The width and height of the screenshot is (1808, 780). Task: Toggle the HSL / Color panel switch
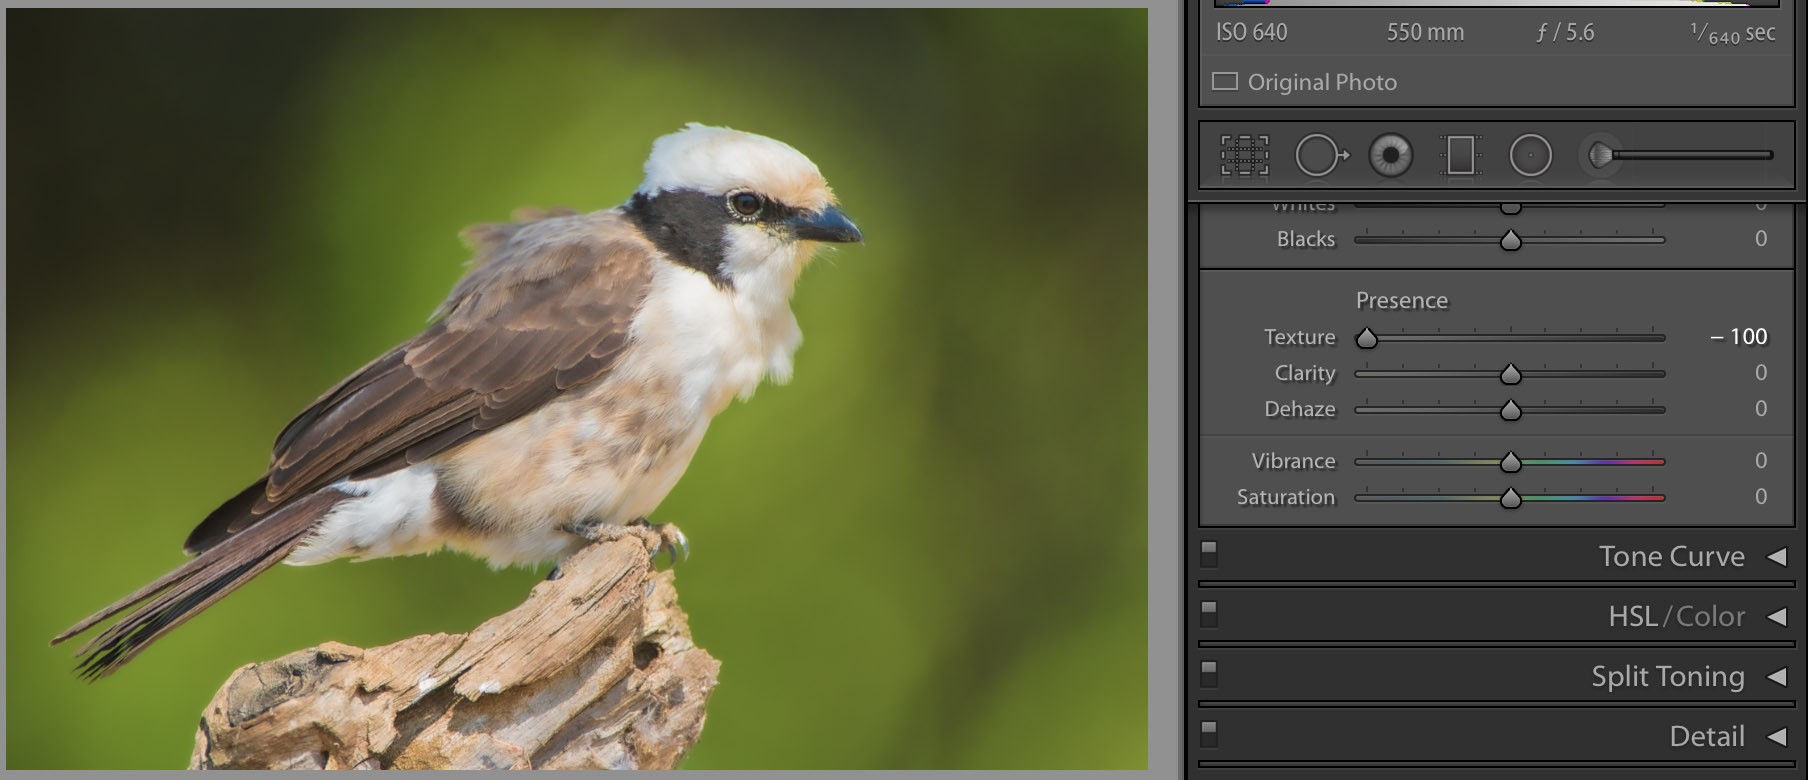[x=1209, y=613]
